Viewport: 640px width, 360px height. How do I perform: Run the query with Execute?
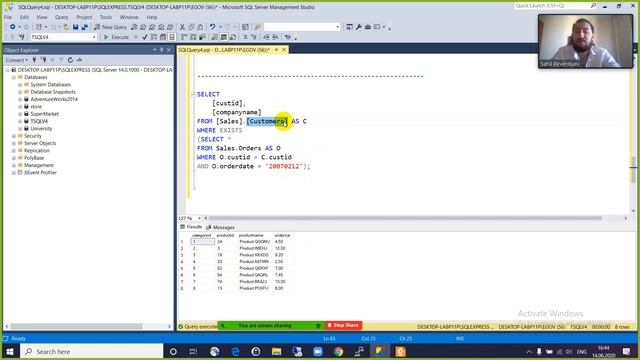coord(116,37)
